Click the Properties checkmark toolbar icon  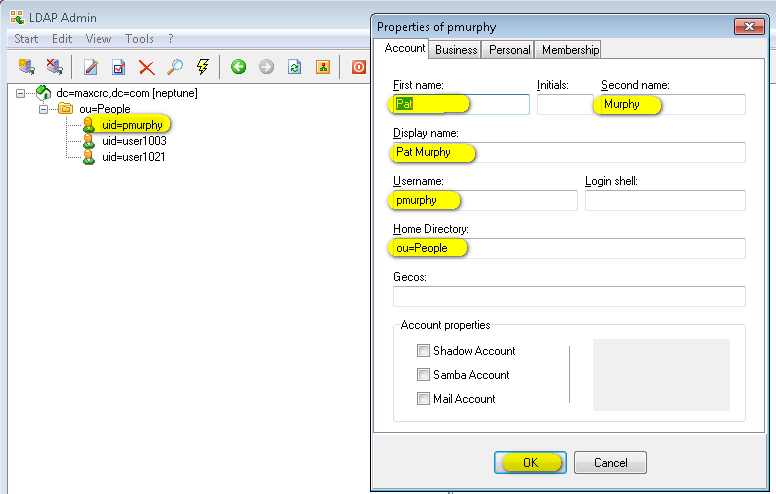(119, 66)
